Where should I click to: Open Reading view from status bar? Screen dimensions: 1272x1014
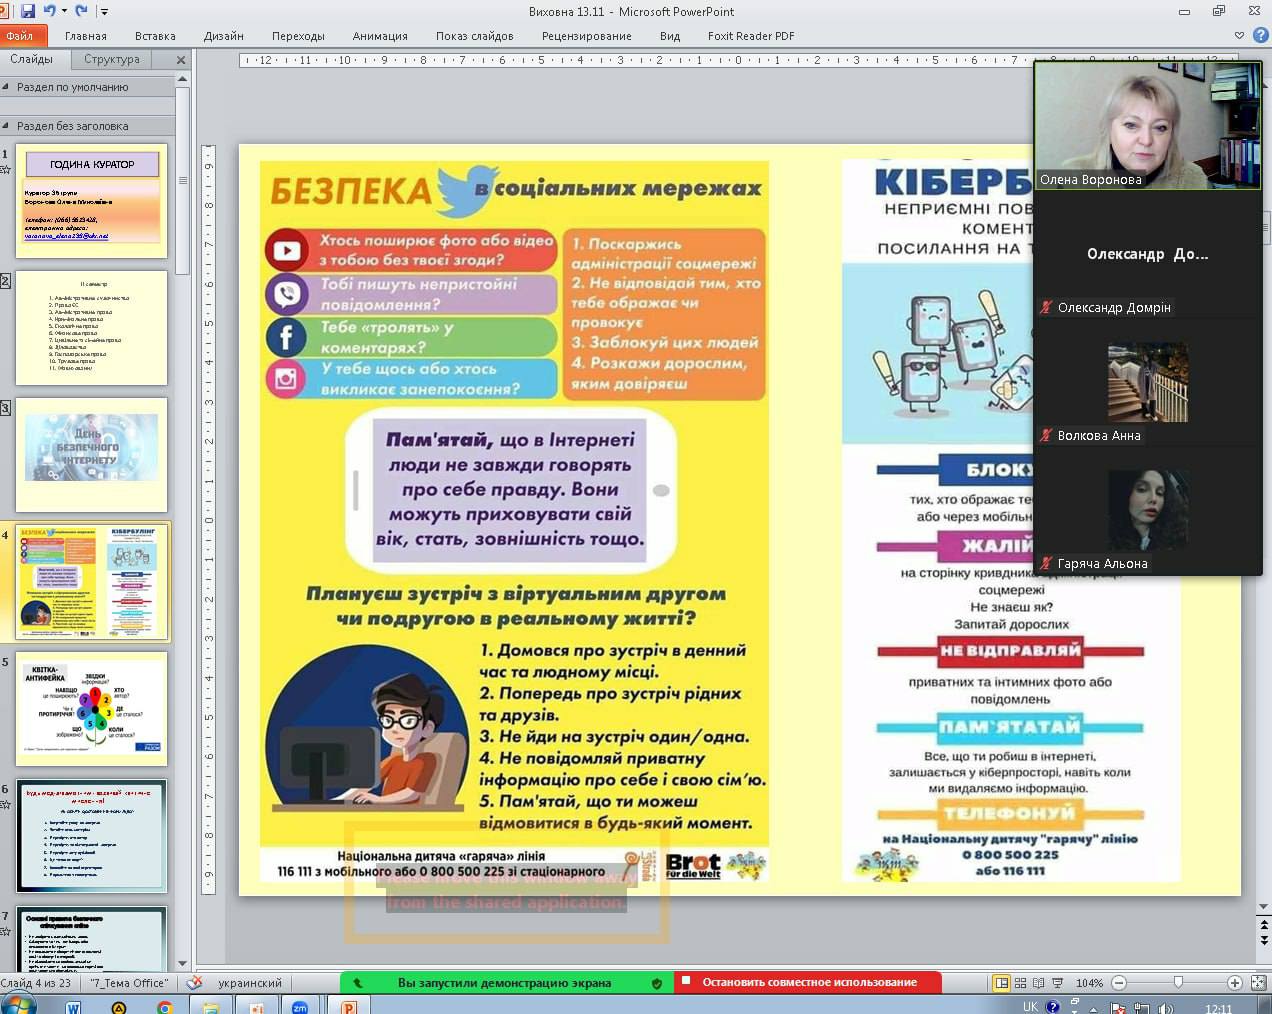click(x=1038, y=983)
